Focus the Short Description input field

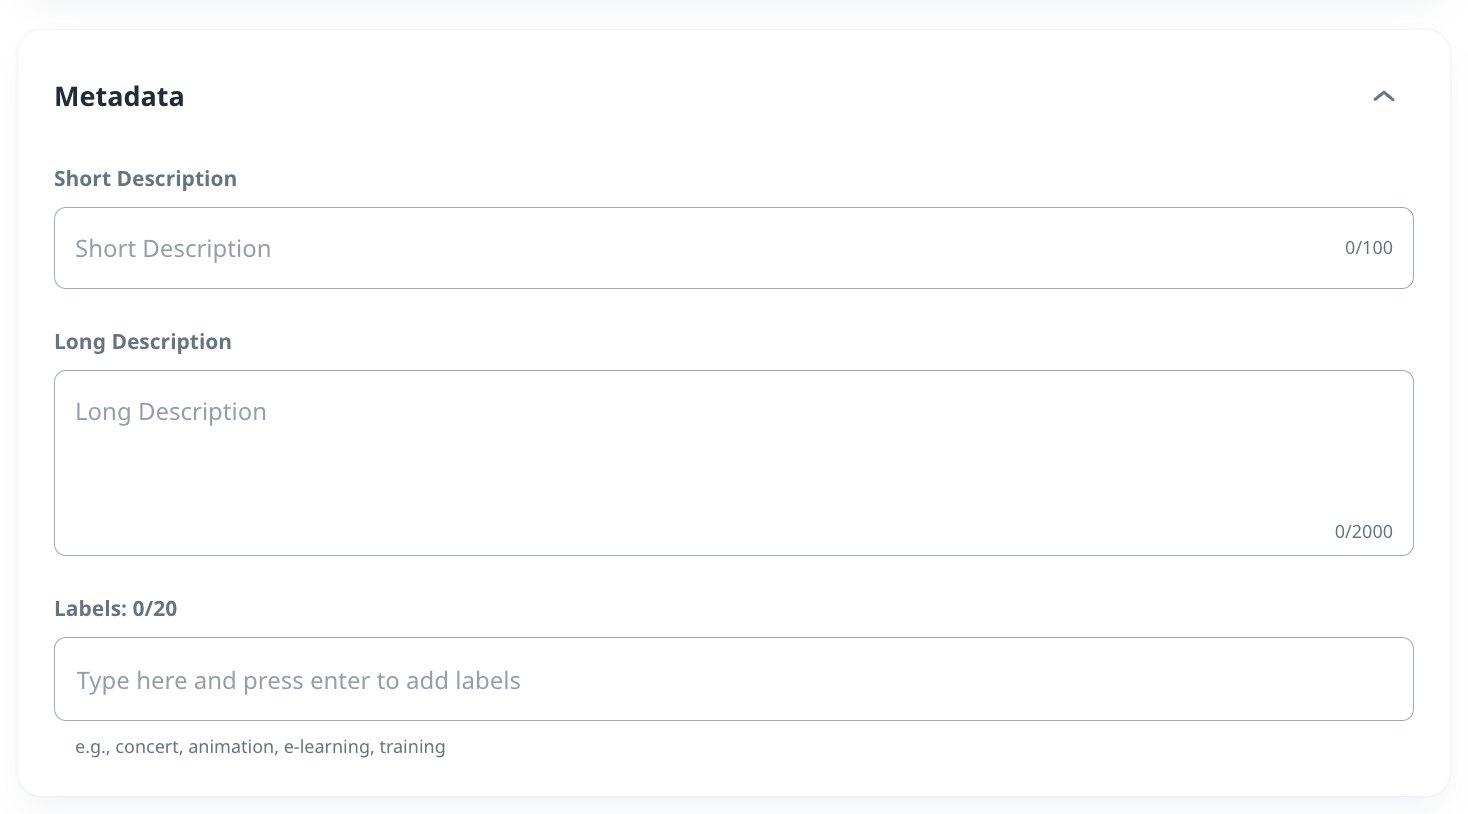[700, 248]
